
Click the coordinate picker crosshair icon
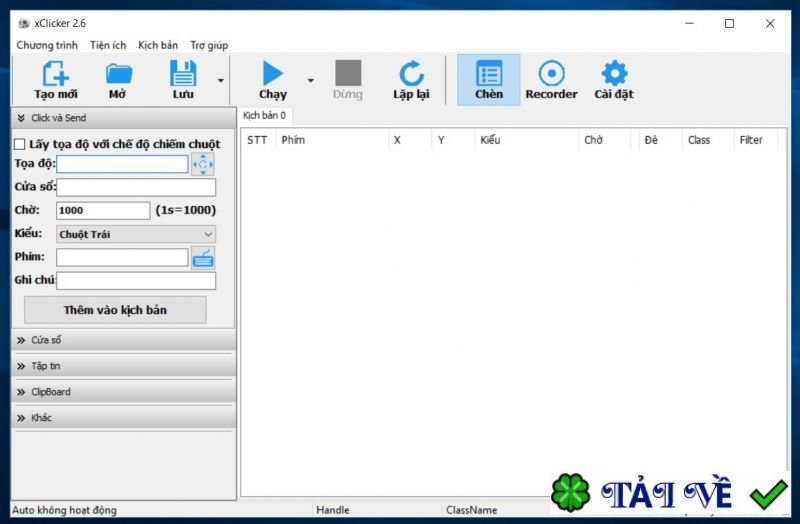point(203,164)
